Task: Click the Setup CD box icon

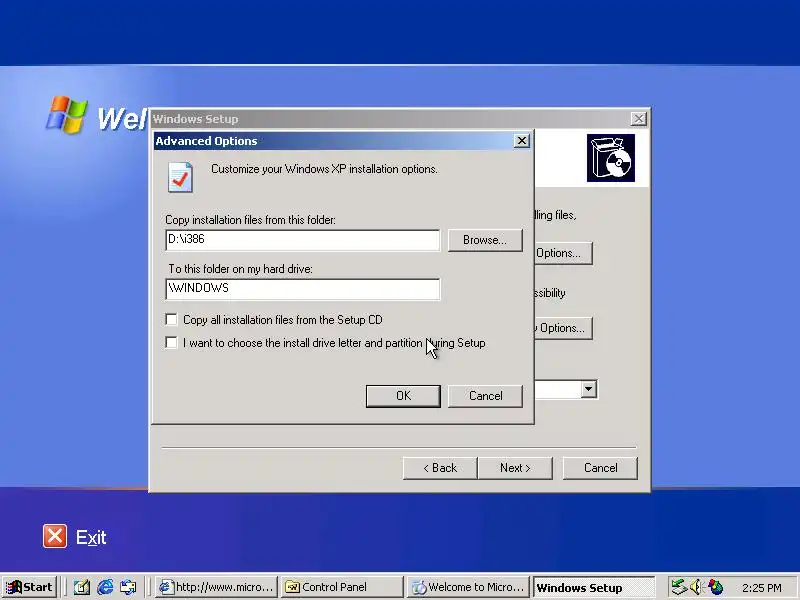Action: 611,158
